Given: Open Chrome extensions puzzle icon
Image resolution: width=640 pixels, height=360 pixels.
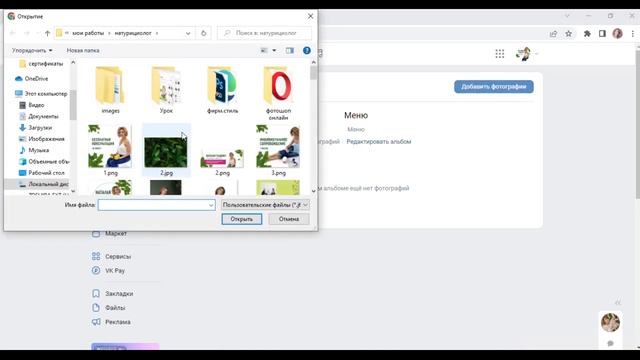Looking at the screenshot, I should (x=587, y=33).
